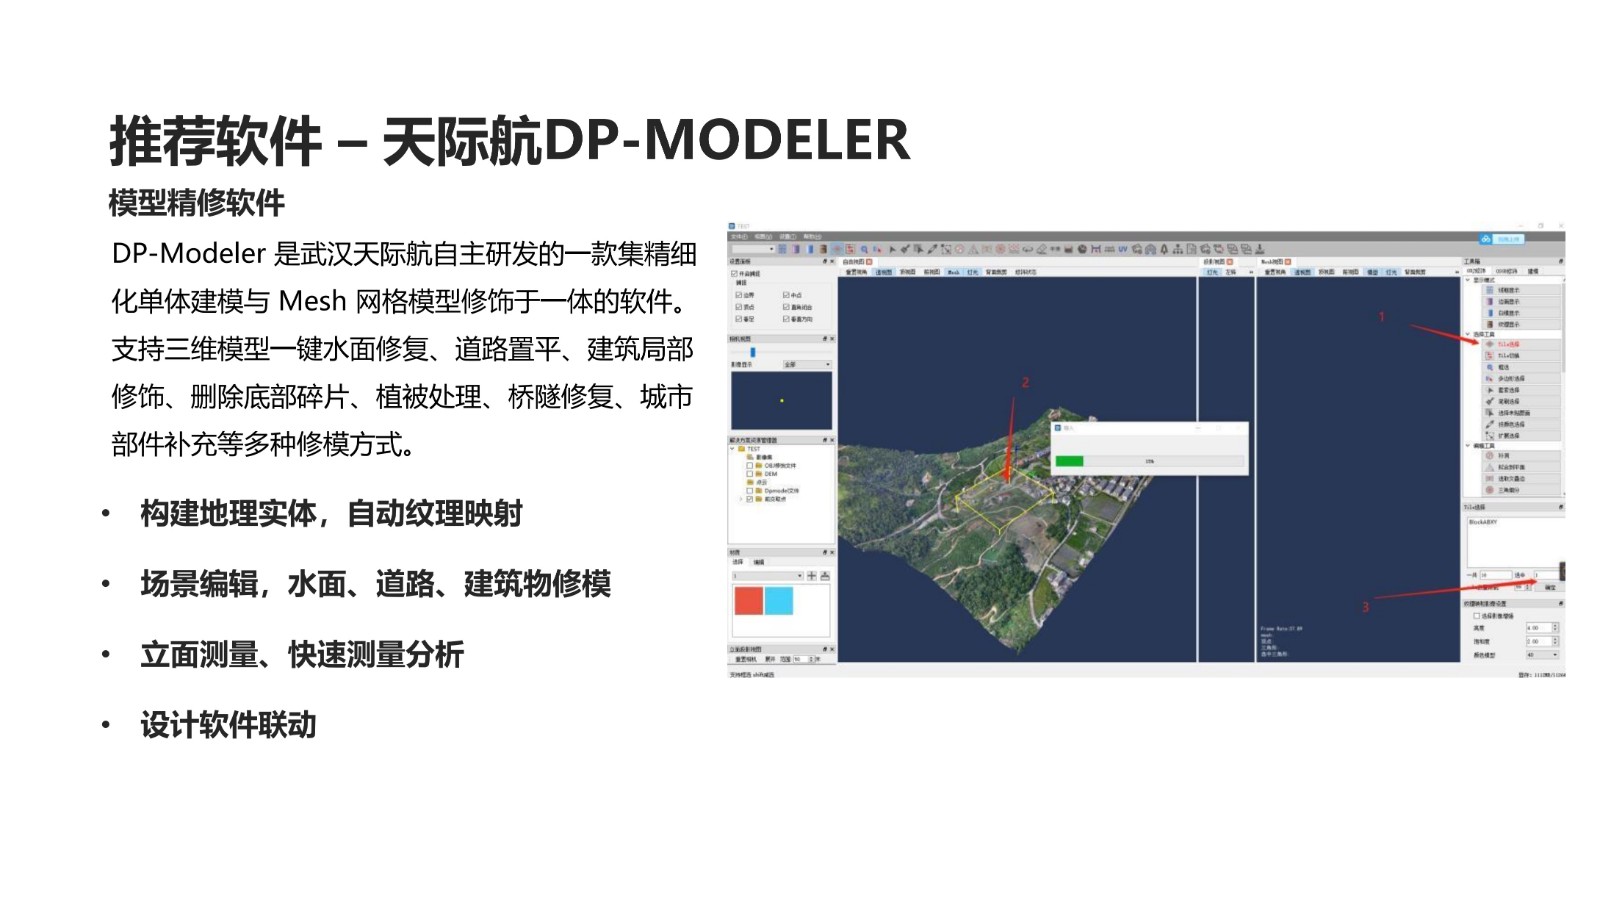The height and width of the screenshot is (899, 1600).
Task: Collapse the TEST root tree node
Action: coord(733,449)
